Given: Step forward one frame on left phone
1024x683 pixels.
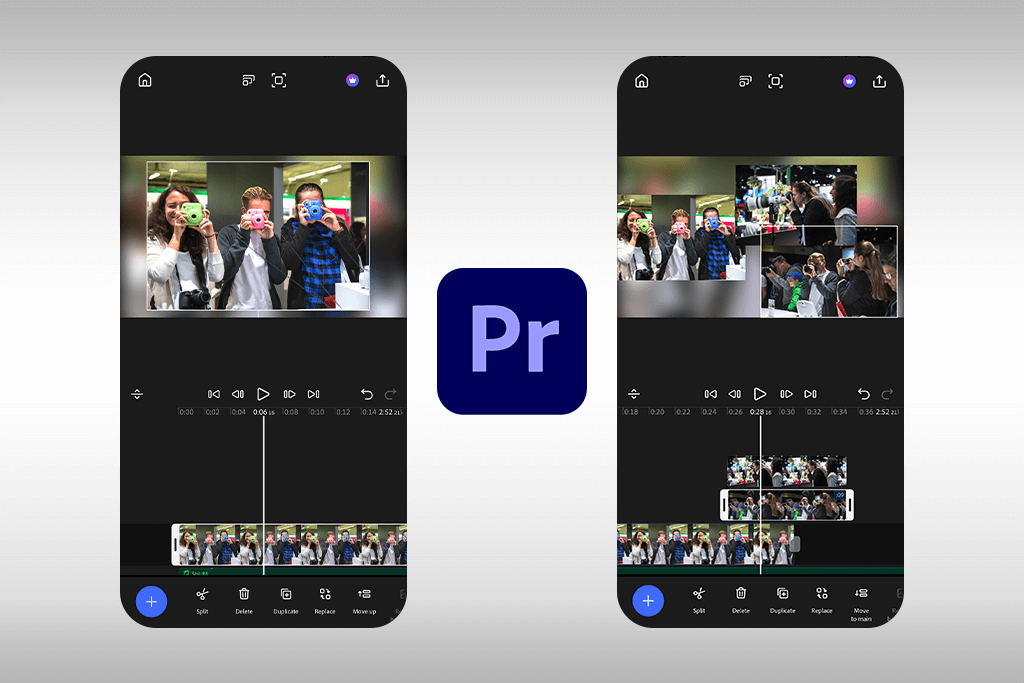Looking at the screenshot, I should click(289, 394).
